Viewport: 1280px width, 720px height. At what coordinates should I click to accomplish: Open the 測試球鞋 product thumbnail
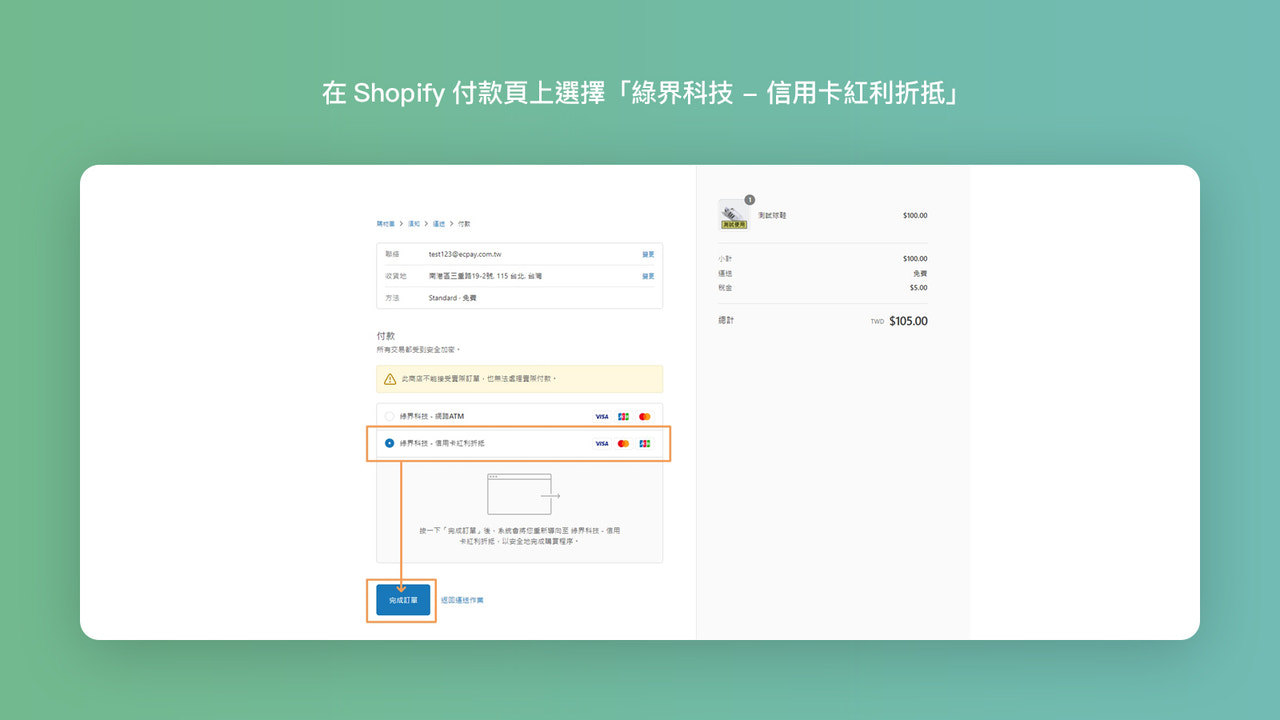click(x=733, y=214)
